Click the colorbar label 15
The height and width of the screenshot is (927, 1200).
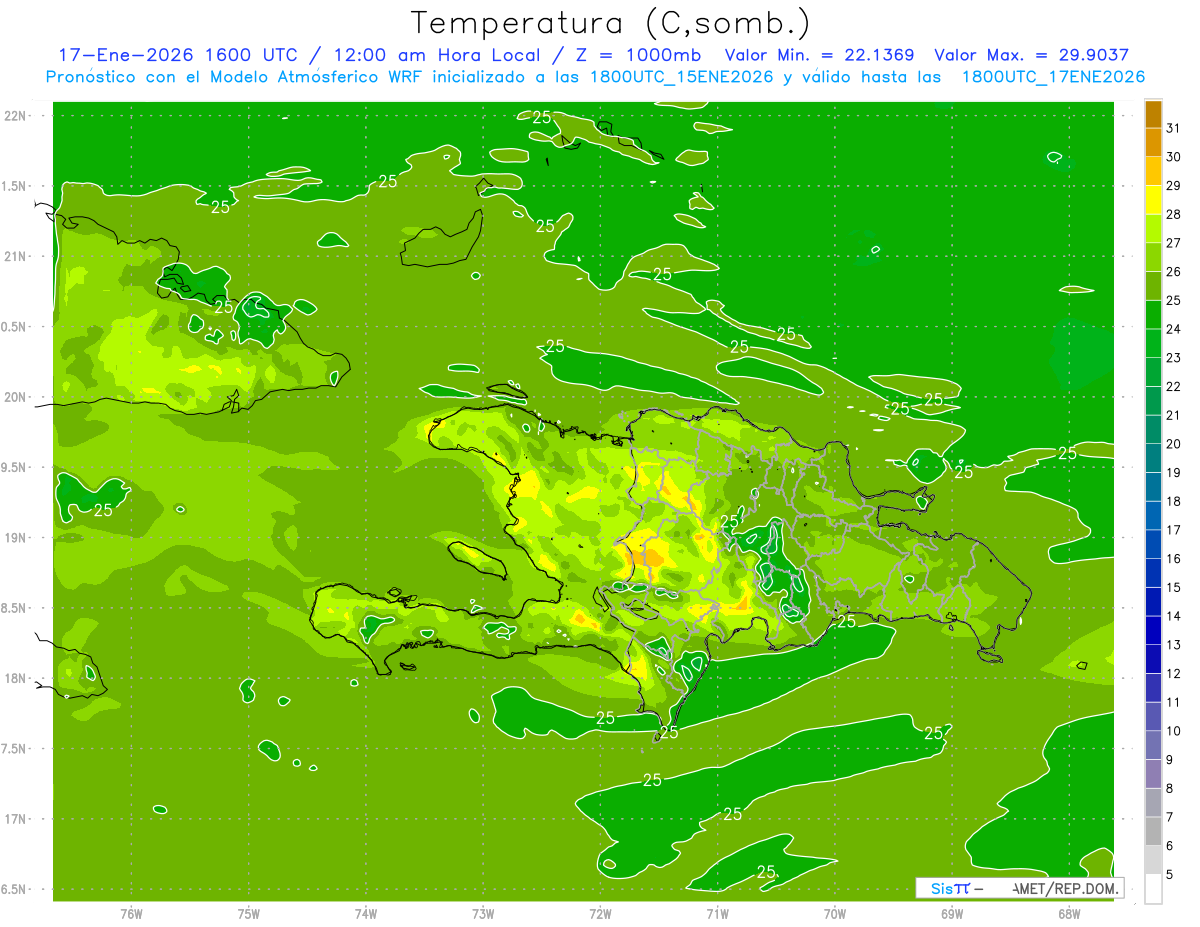point(1174,587)
